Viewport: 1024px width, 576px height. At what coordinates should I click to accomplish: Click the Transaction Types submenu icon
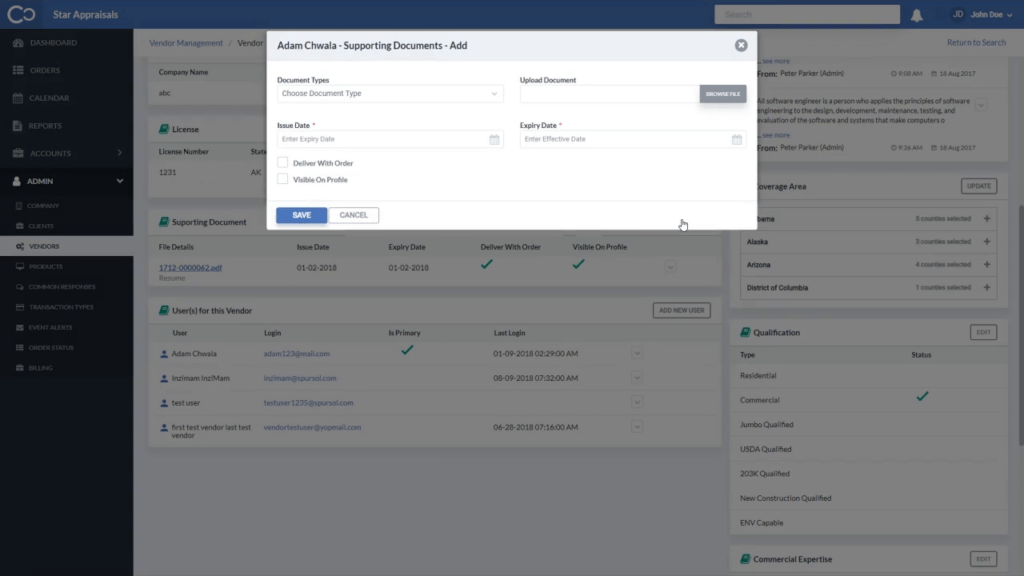point(20,307)
